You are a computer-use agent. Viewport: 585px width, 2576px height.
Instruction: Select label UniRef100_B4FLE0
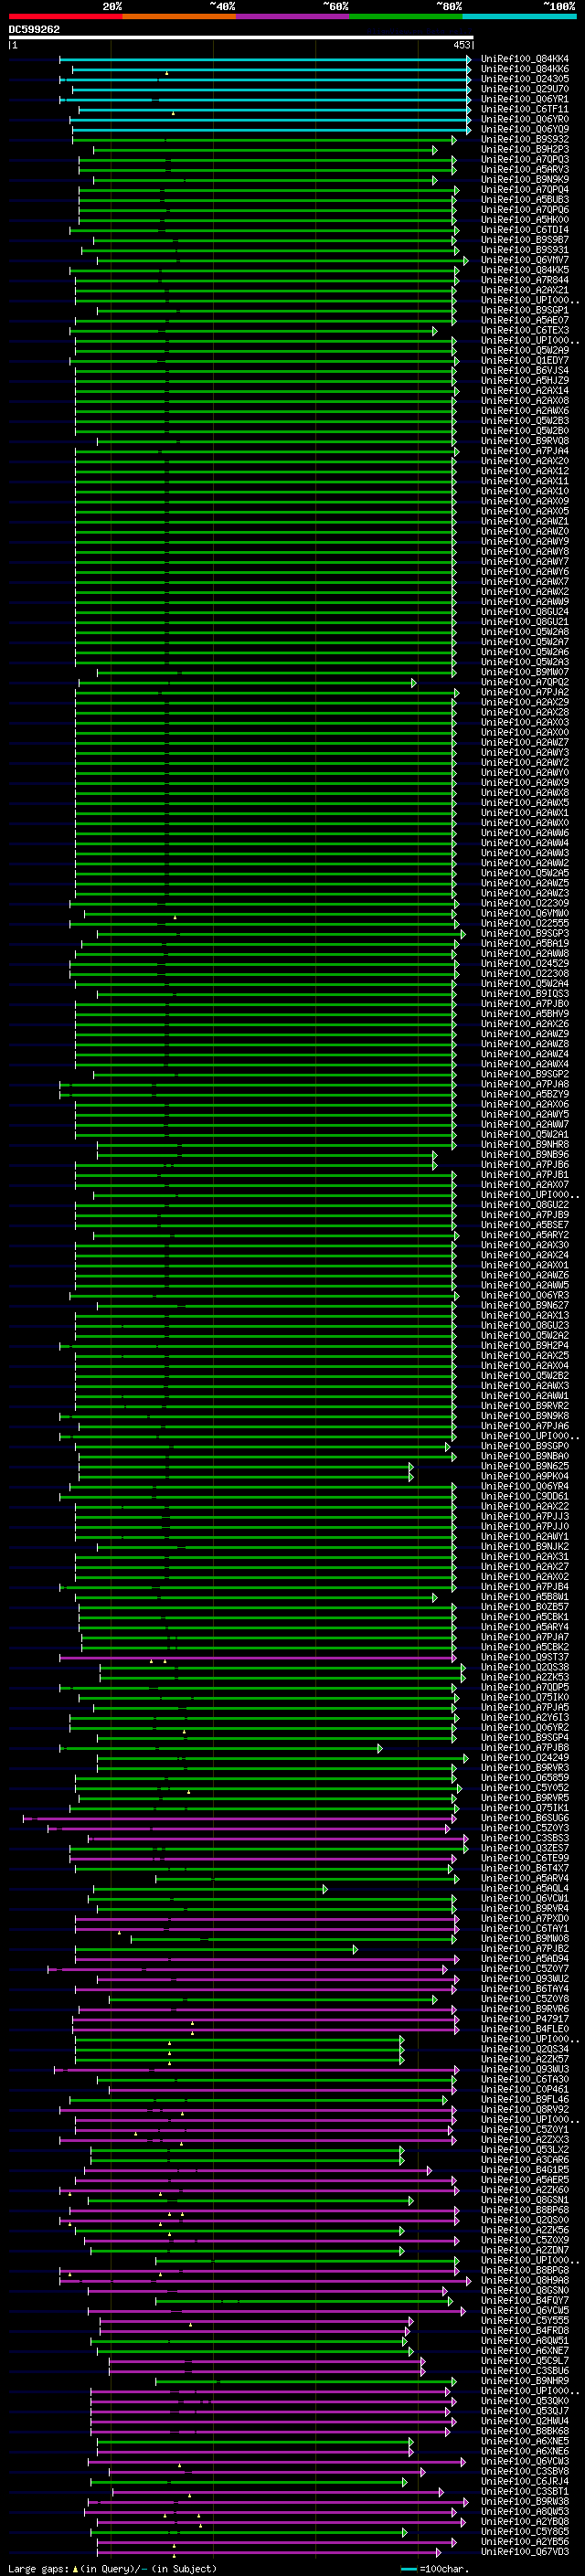click(525, 2029)
